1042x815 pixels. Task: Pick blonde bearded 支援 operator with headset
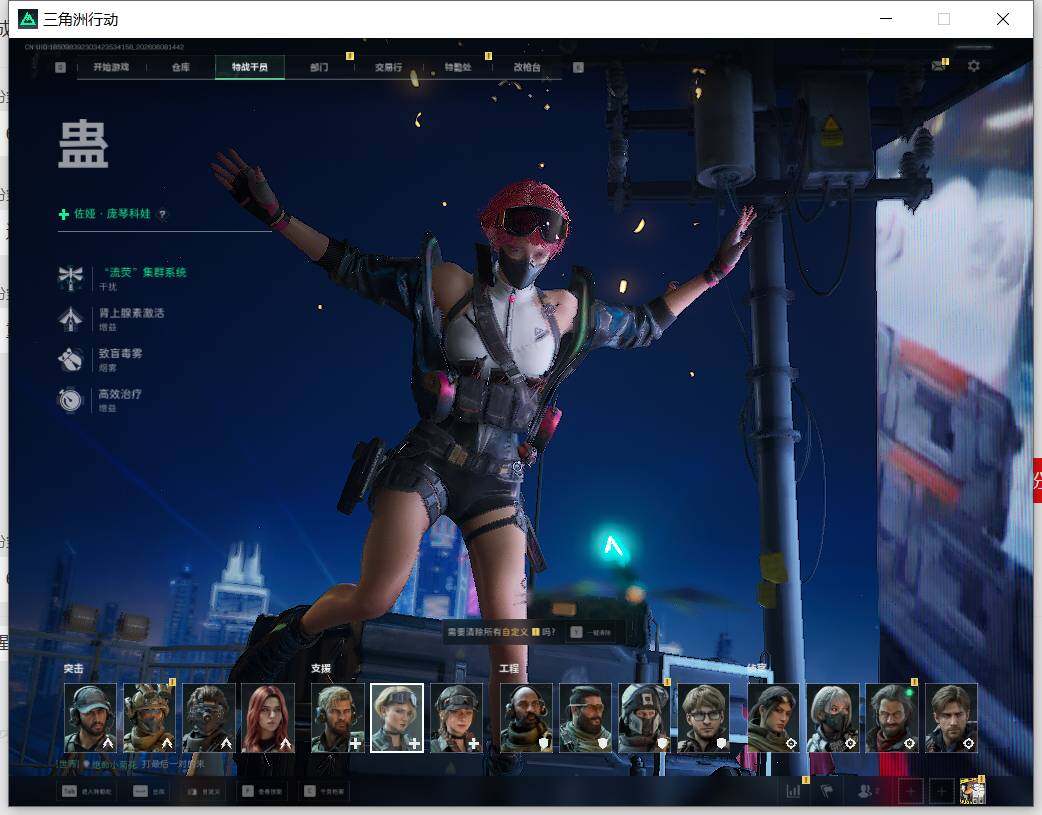tap(338, 718)
